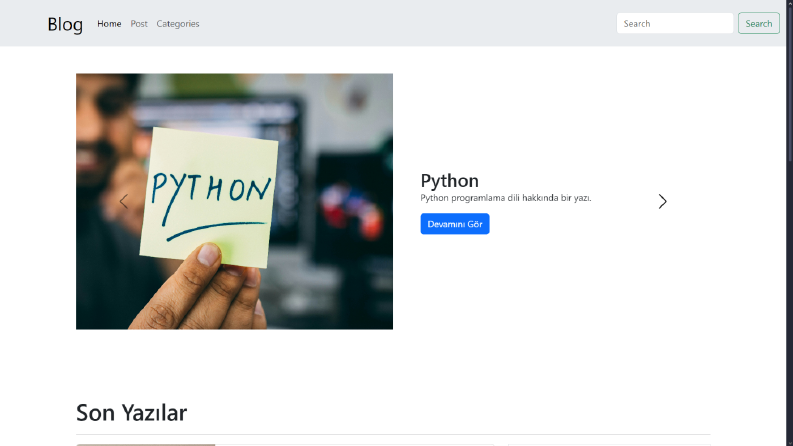
Task: Focus the Search input field
Action: click(675, 23)
